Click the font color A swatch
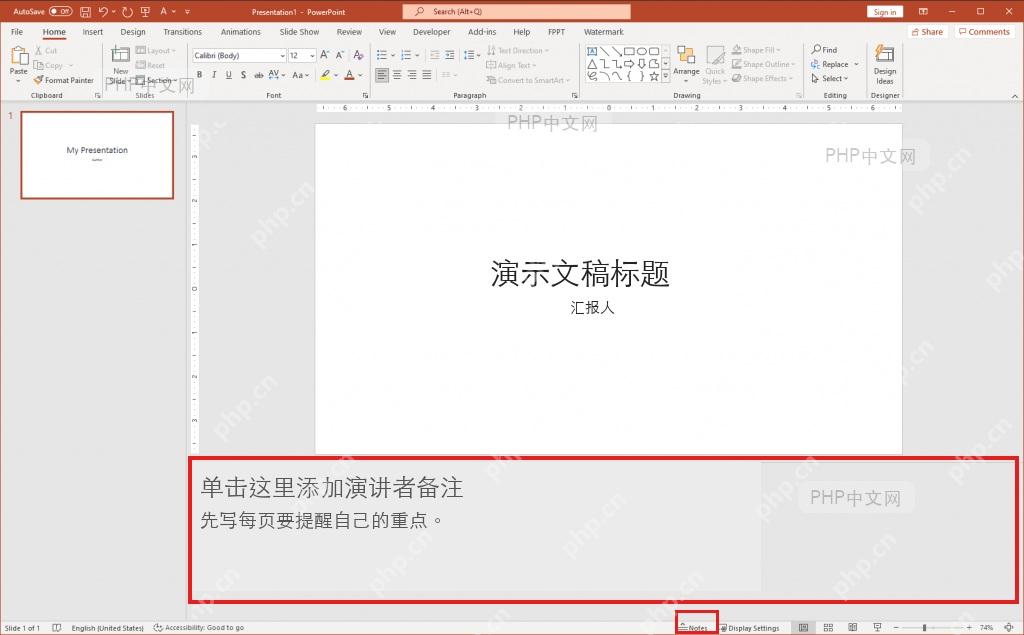The height and width of the screenshot is (635, 1024). tap(349, 75)
